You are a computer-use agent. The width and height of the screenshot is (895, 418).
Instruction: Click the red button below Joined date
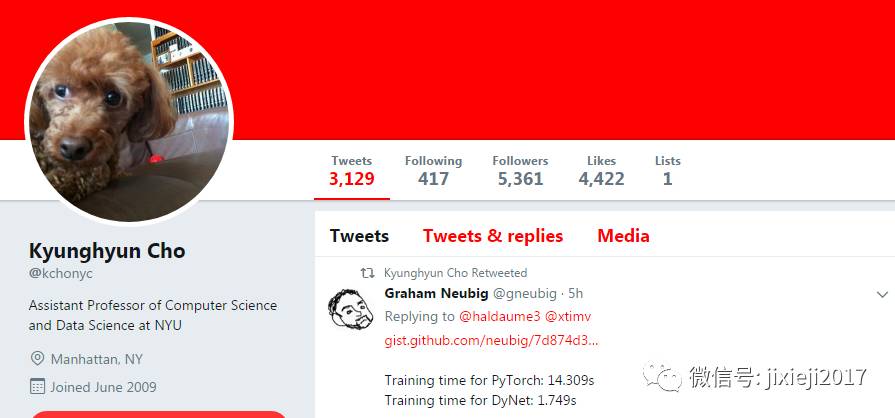(158, 414)
